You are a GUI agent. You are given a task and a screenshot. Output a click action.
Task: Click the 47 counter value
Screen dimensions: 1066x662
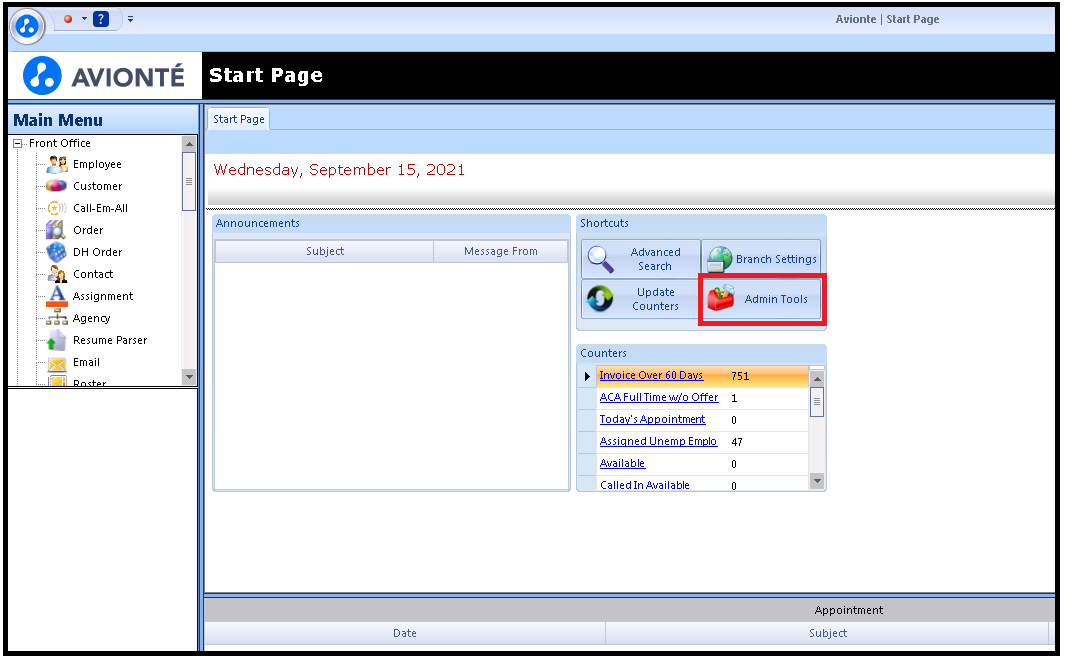[737, 442]
